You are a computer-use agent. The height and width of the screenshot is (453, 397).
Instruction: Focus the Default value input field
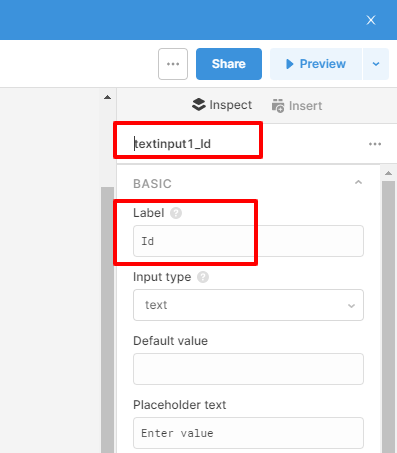tap(248, 369)
